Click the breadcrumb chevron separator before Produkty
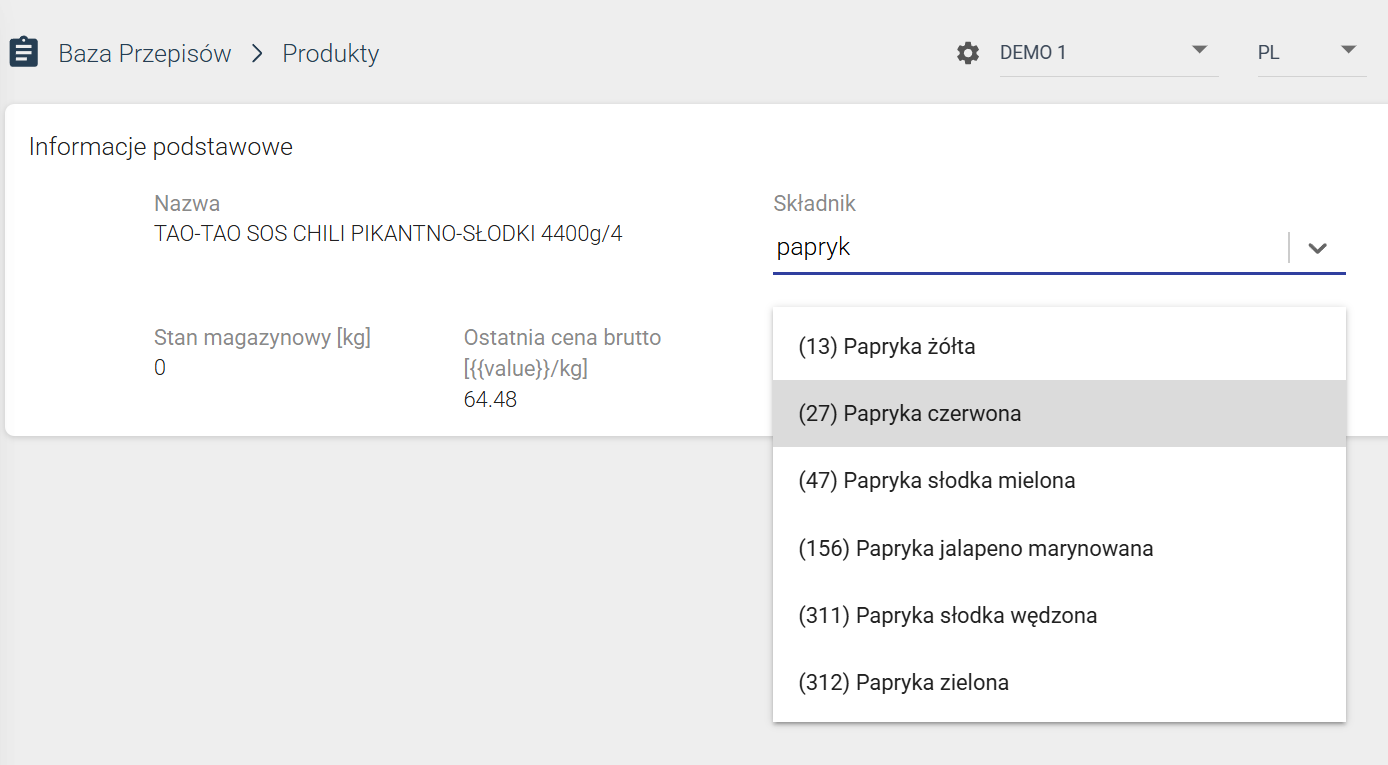The height and width of the screenshot is (765, 1388). click(257, 53)
